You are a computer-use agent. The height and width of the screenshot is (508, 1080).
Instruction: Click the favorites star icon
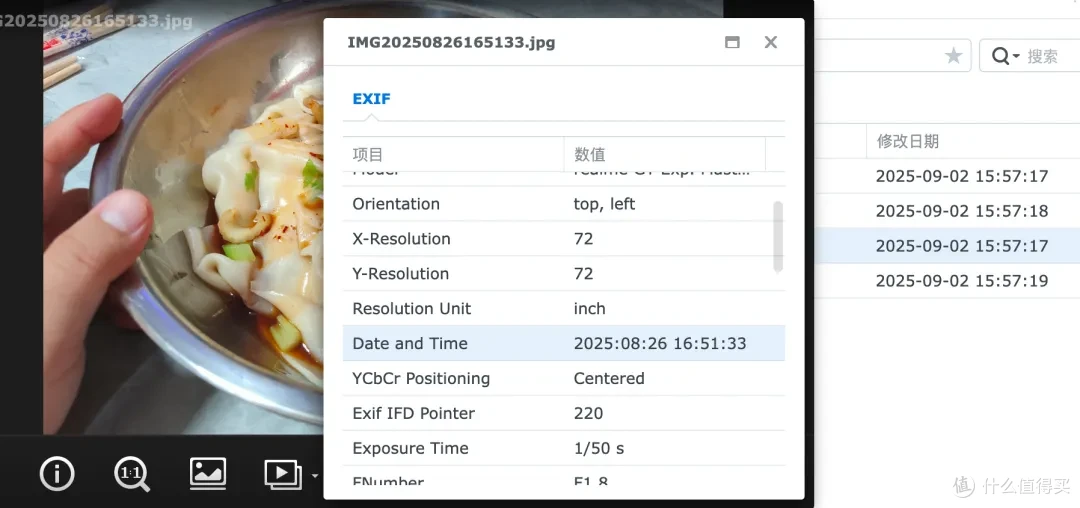pyautogui.click(x=953, y=56)
